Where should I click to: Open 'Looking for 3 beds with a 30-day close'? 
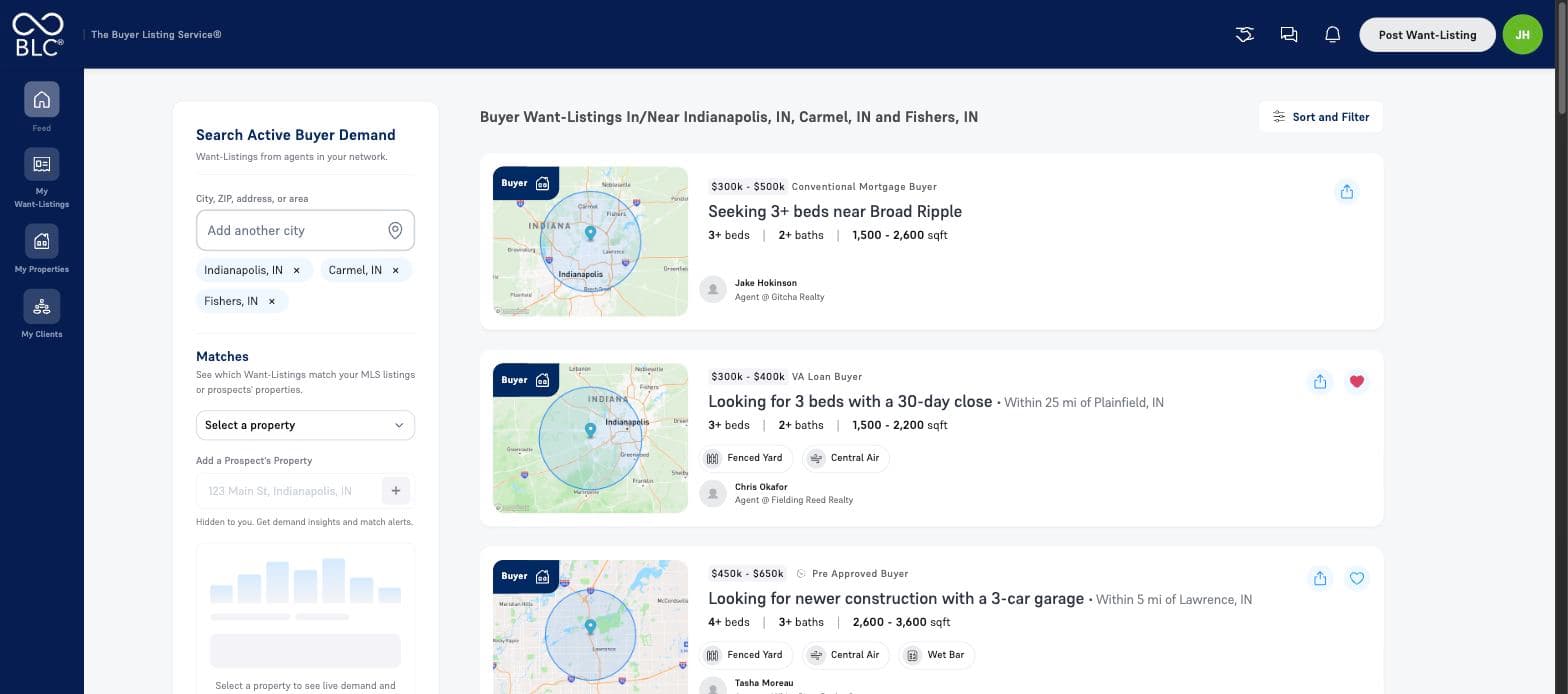(x=850, y=401)
